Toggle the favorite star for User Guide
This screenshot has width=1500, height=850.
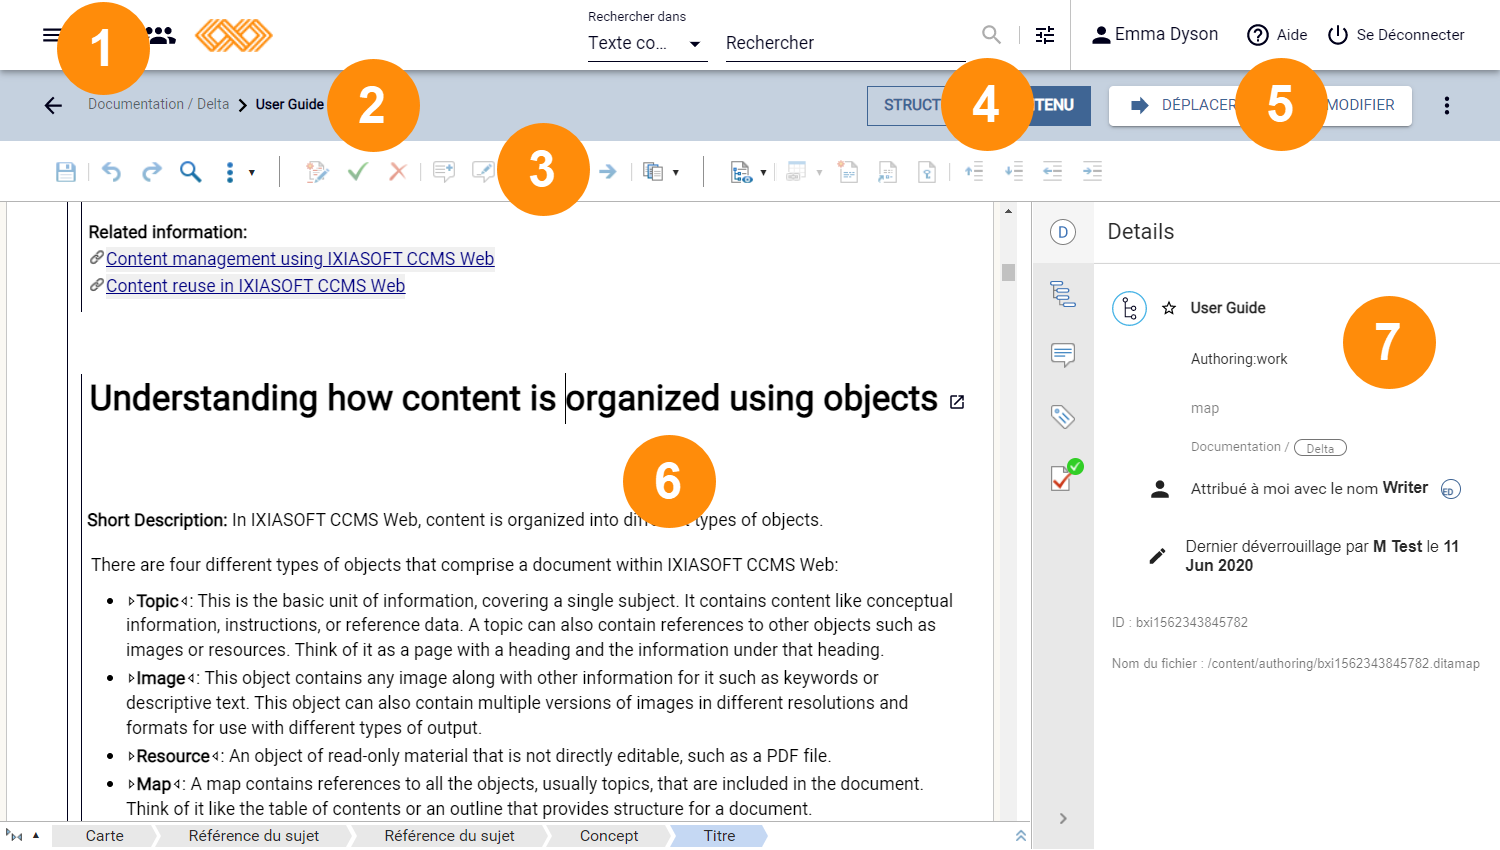coord(1169,309)
